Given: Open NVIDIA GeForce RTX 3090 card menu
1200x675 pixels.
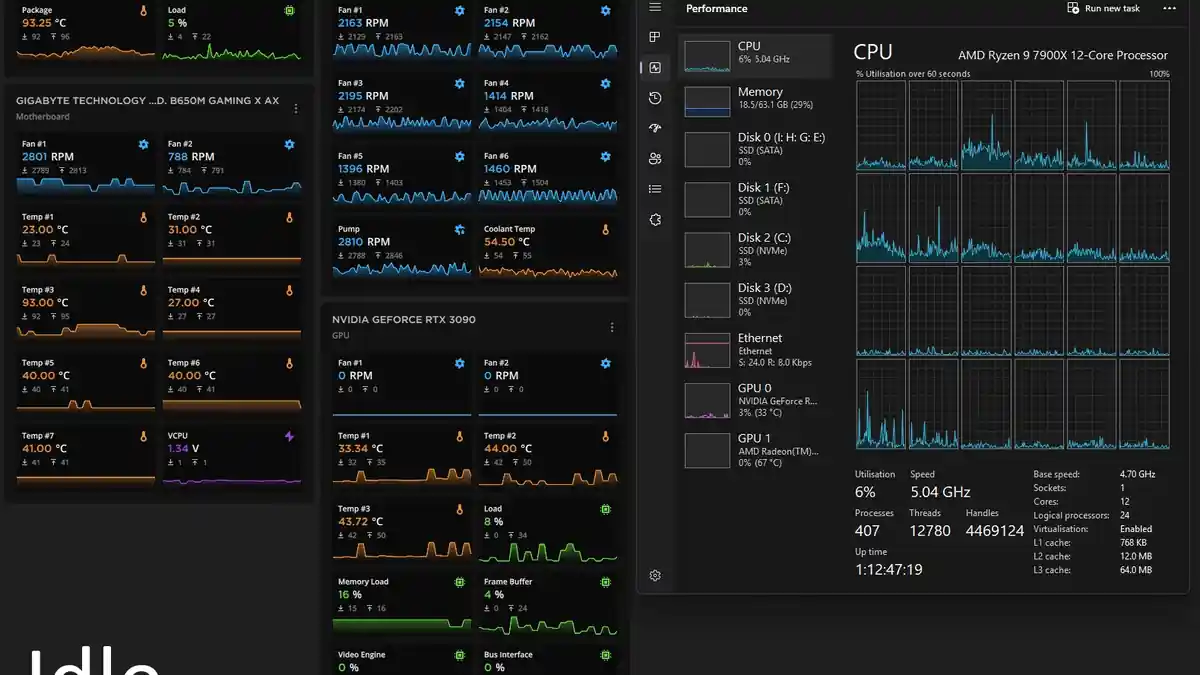Looking at the screenshot, I should [612, 327].
